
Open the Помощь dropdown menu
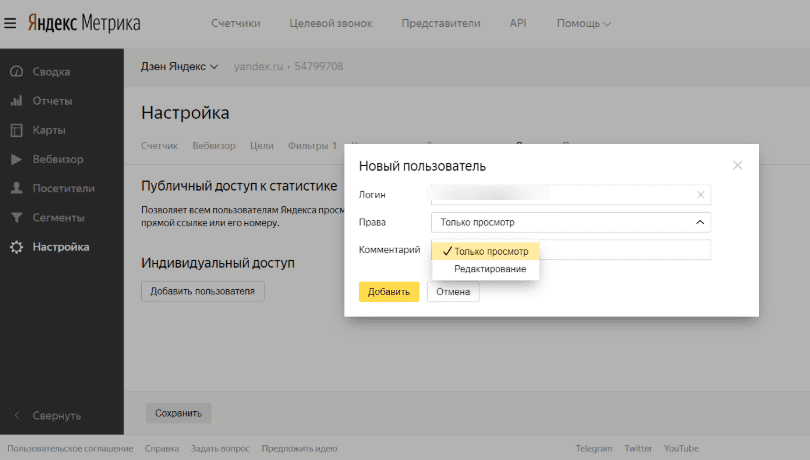584,23
